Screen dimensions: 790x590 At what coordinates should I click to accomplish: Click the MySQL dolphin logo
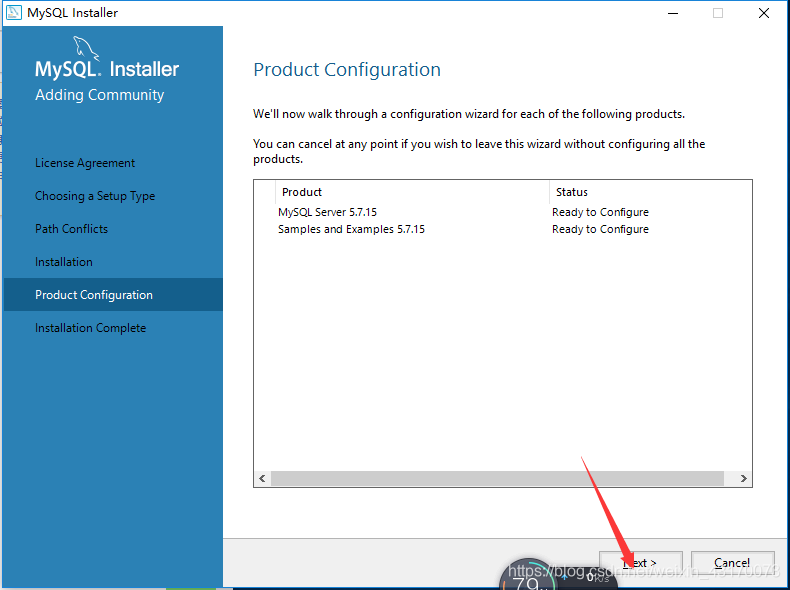86,48
